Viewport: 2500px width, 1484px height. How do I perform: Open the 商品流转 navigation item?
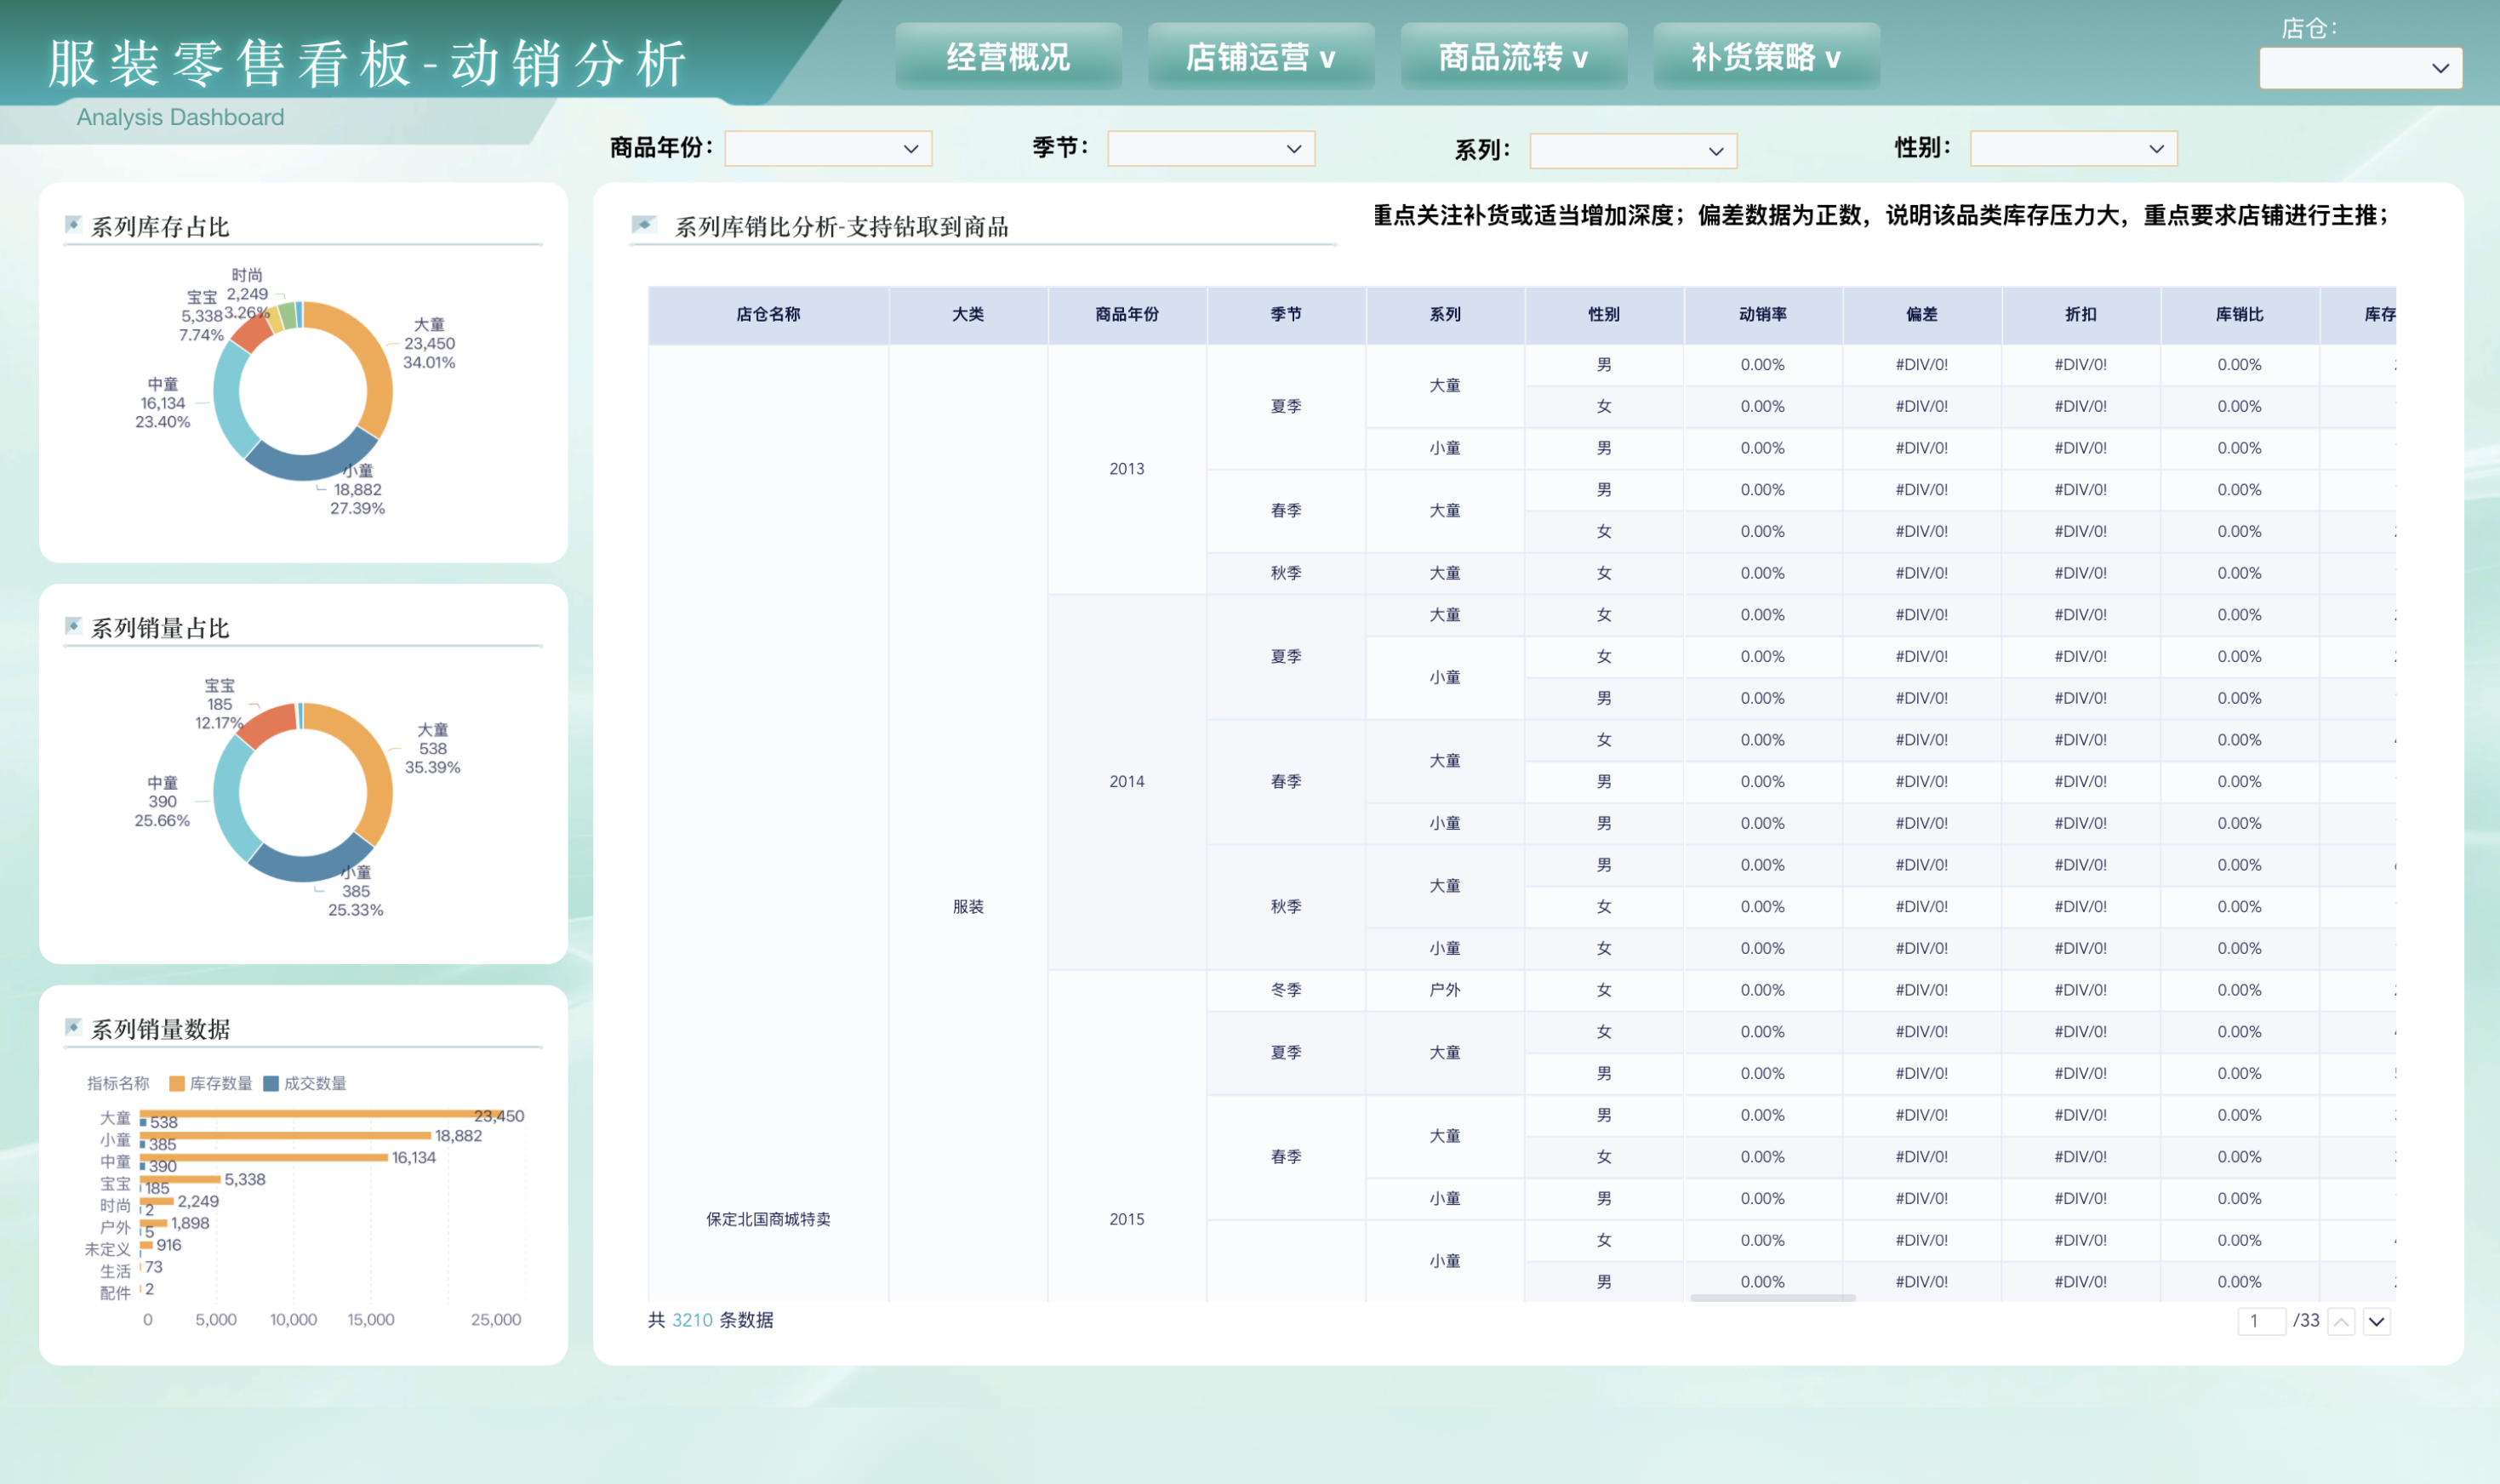coord(1513,57)
